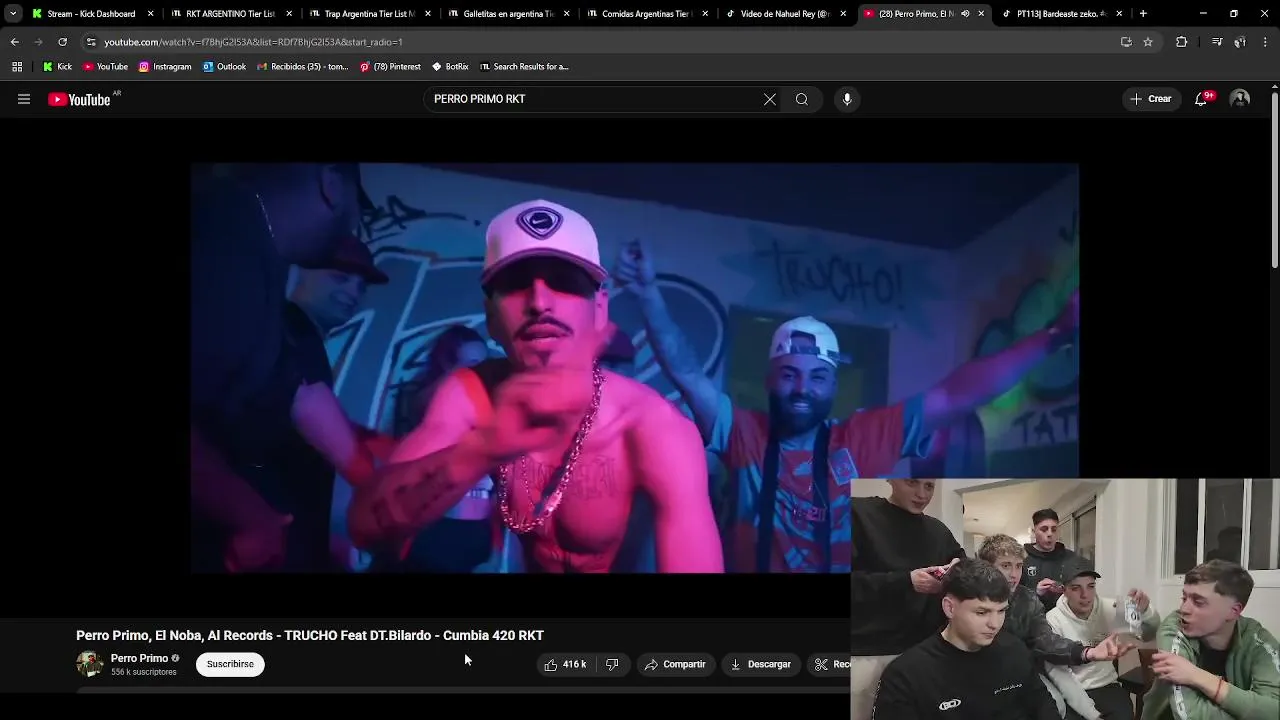The width and height of the screenshot is (1280, 720).
Task: Share the video with Compartir
Action: 675,664
